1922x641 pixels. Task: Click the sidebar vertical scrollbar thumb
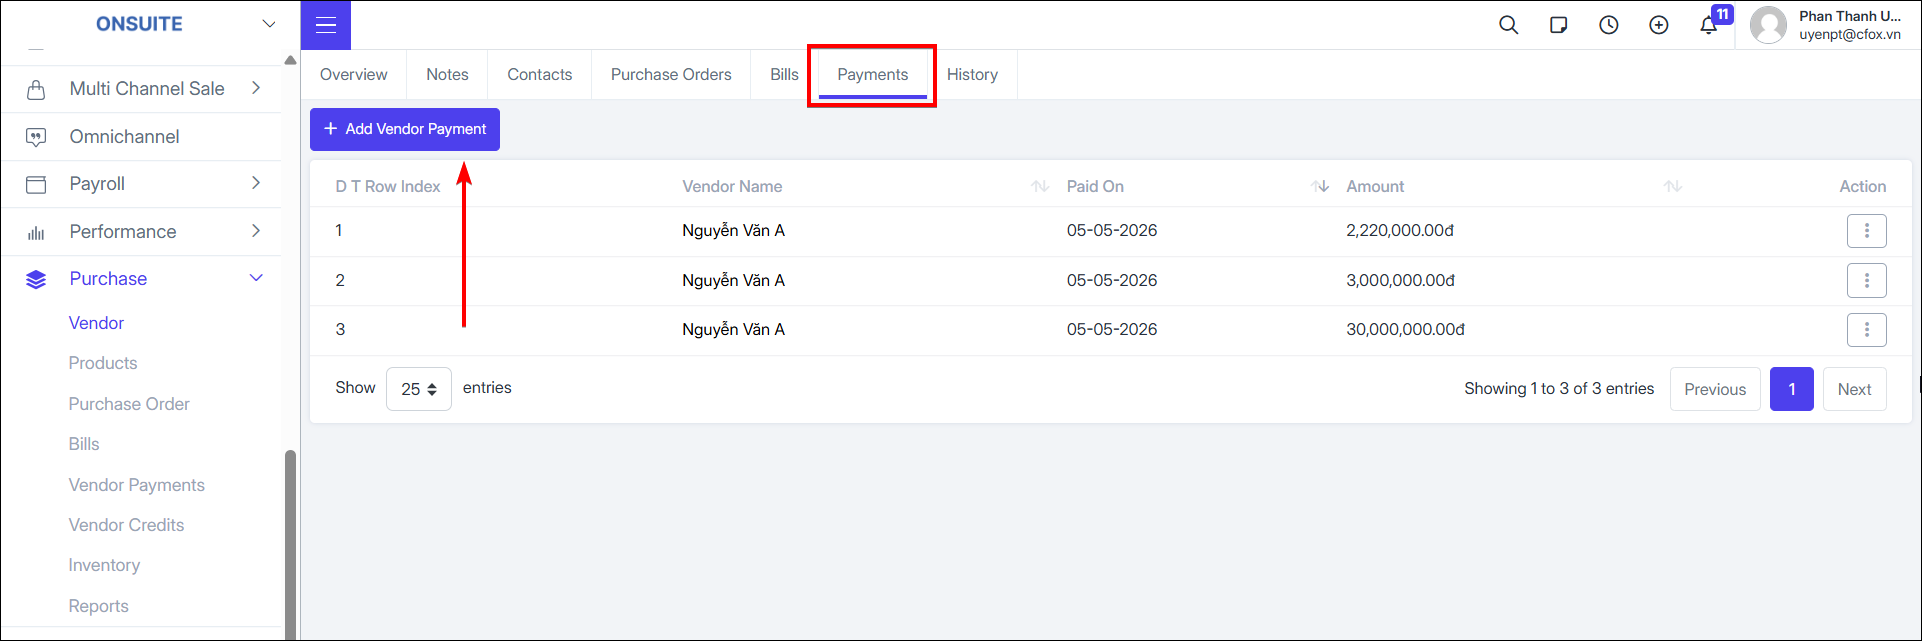point(291,545)
